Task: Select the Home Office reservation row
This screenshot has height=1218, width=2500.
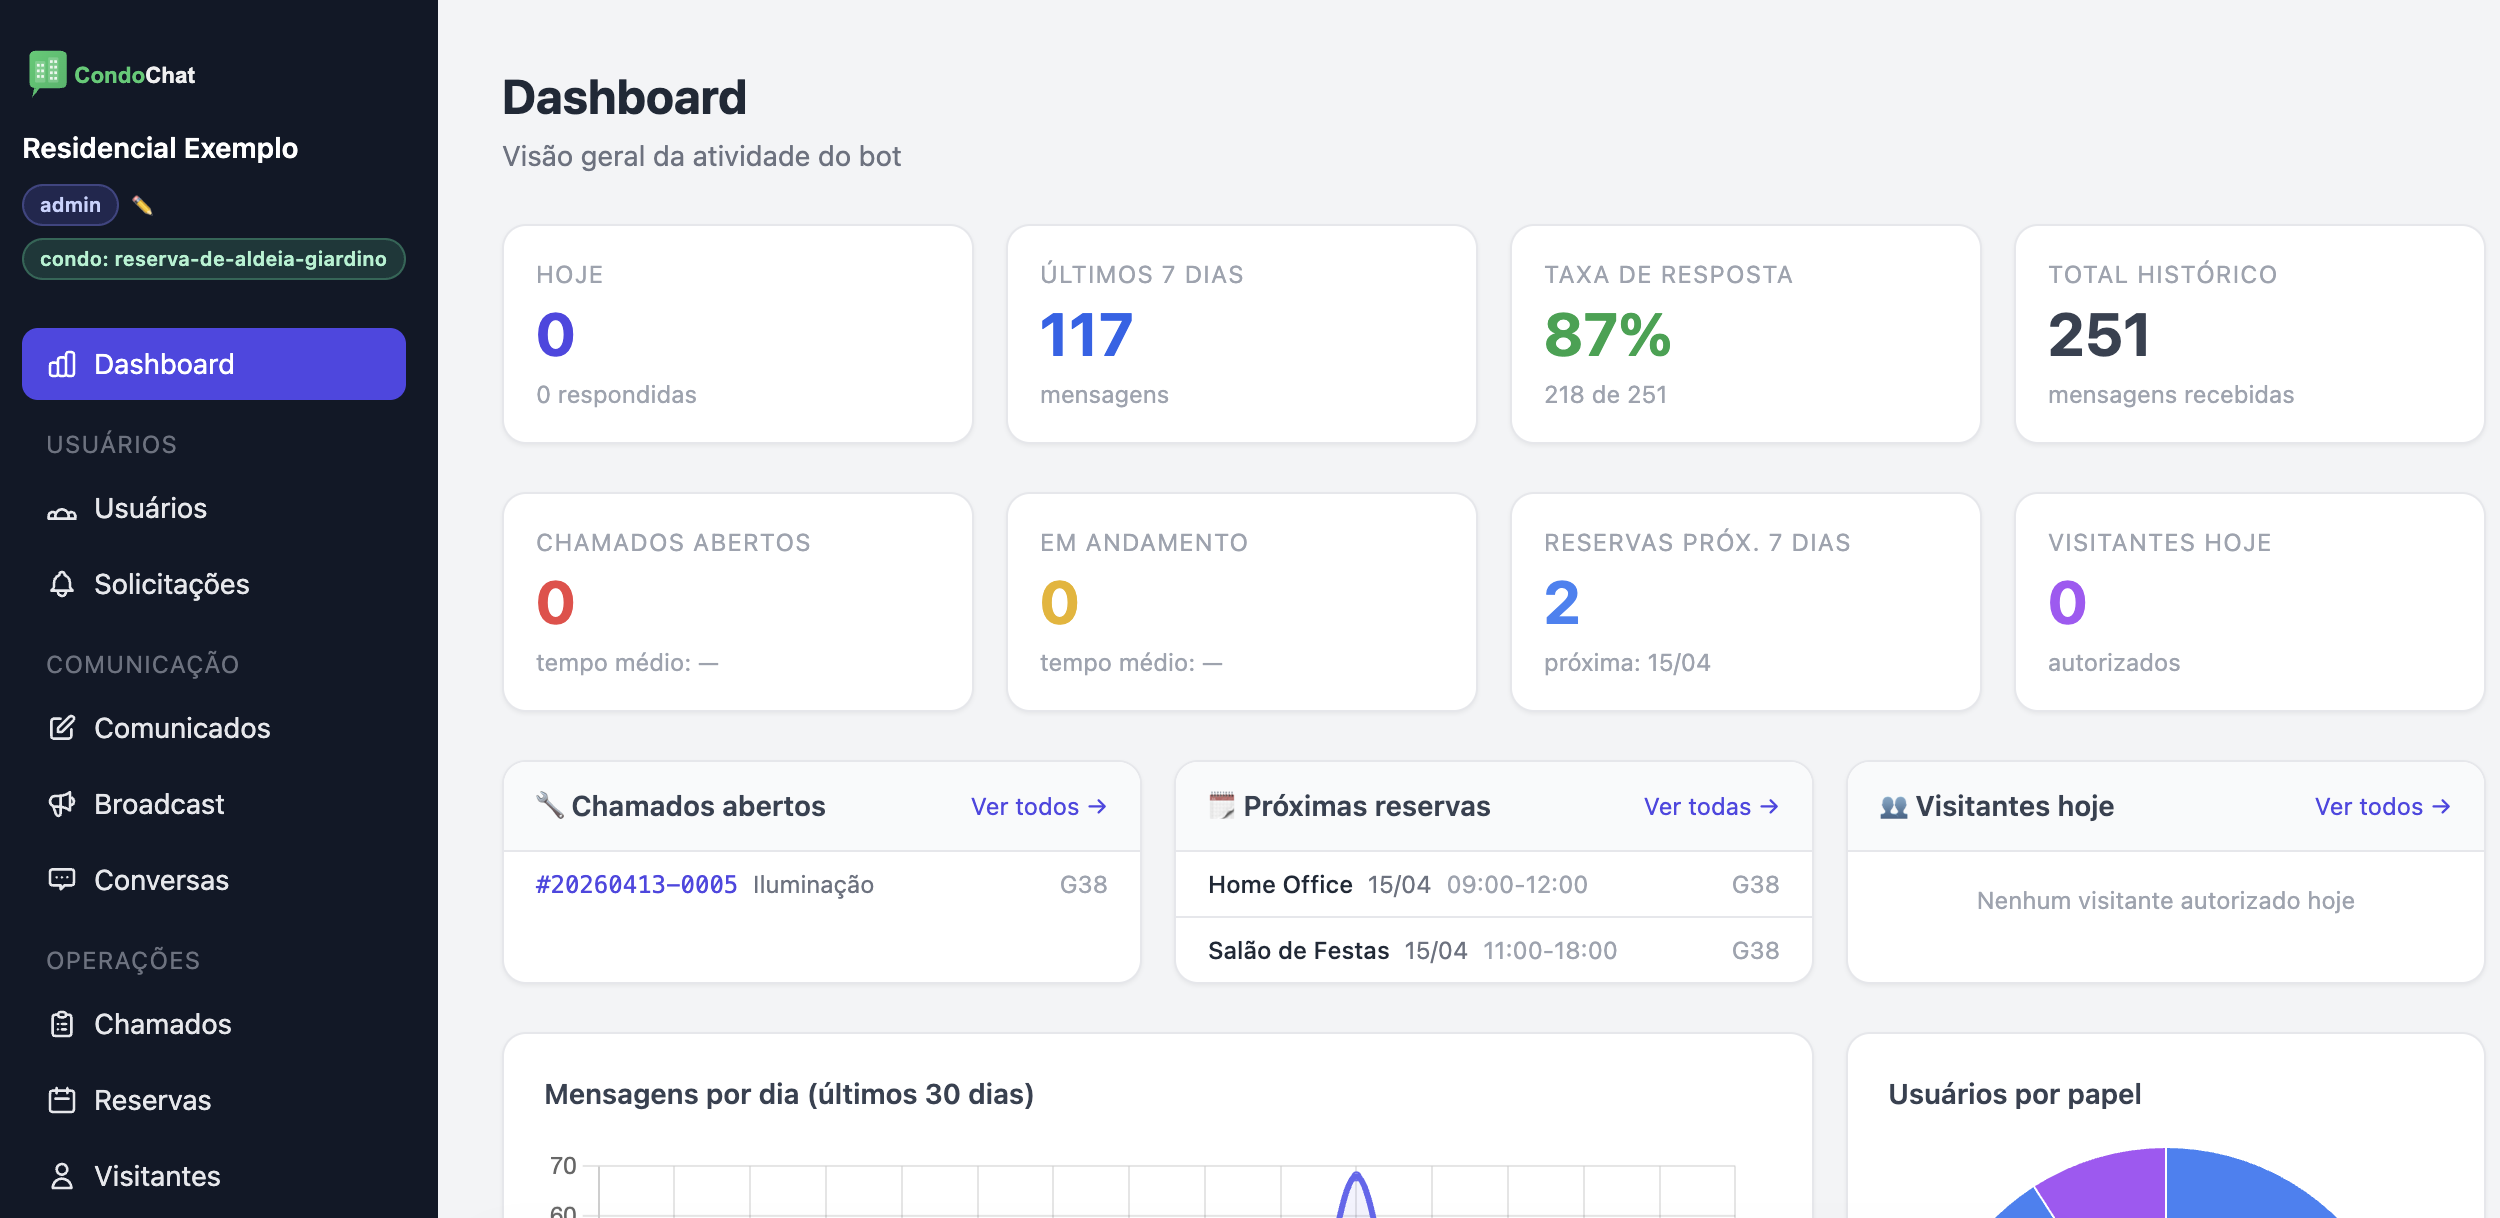Action: coord(1494,885)
